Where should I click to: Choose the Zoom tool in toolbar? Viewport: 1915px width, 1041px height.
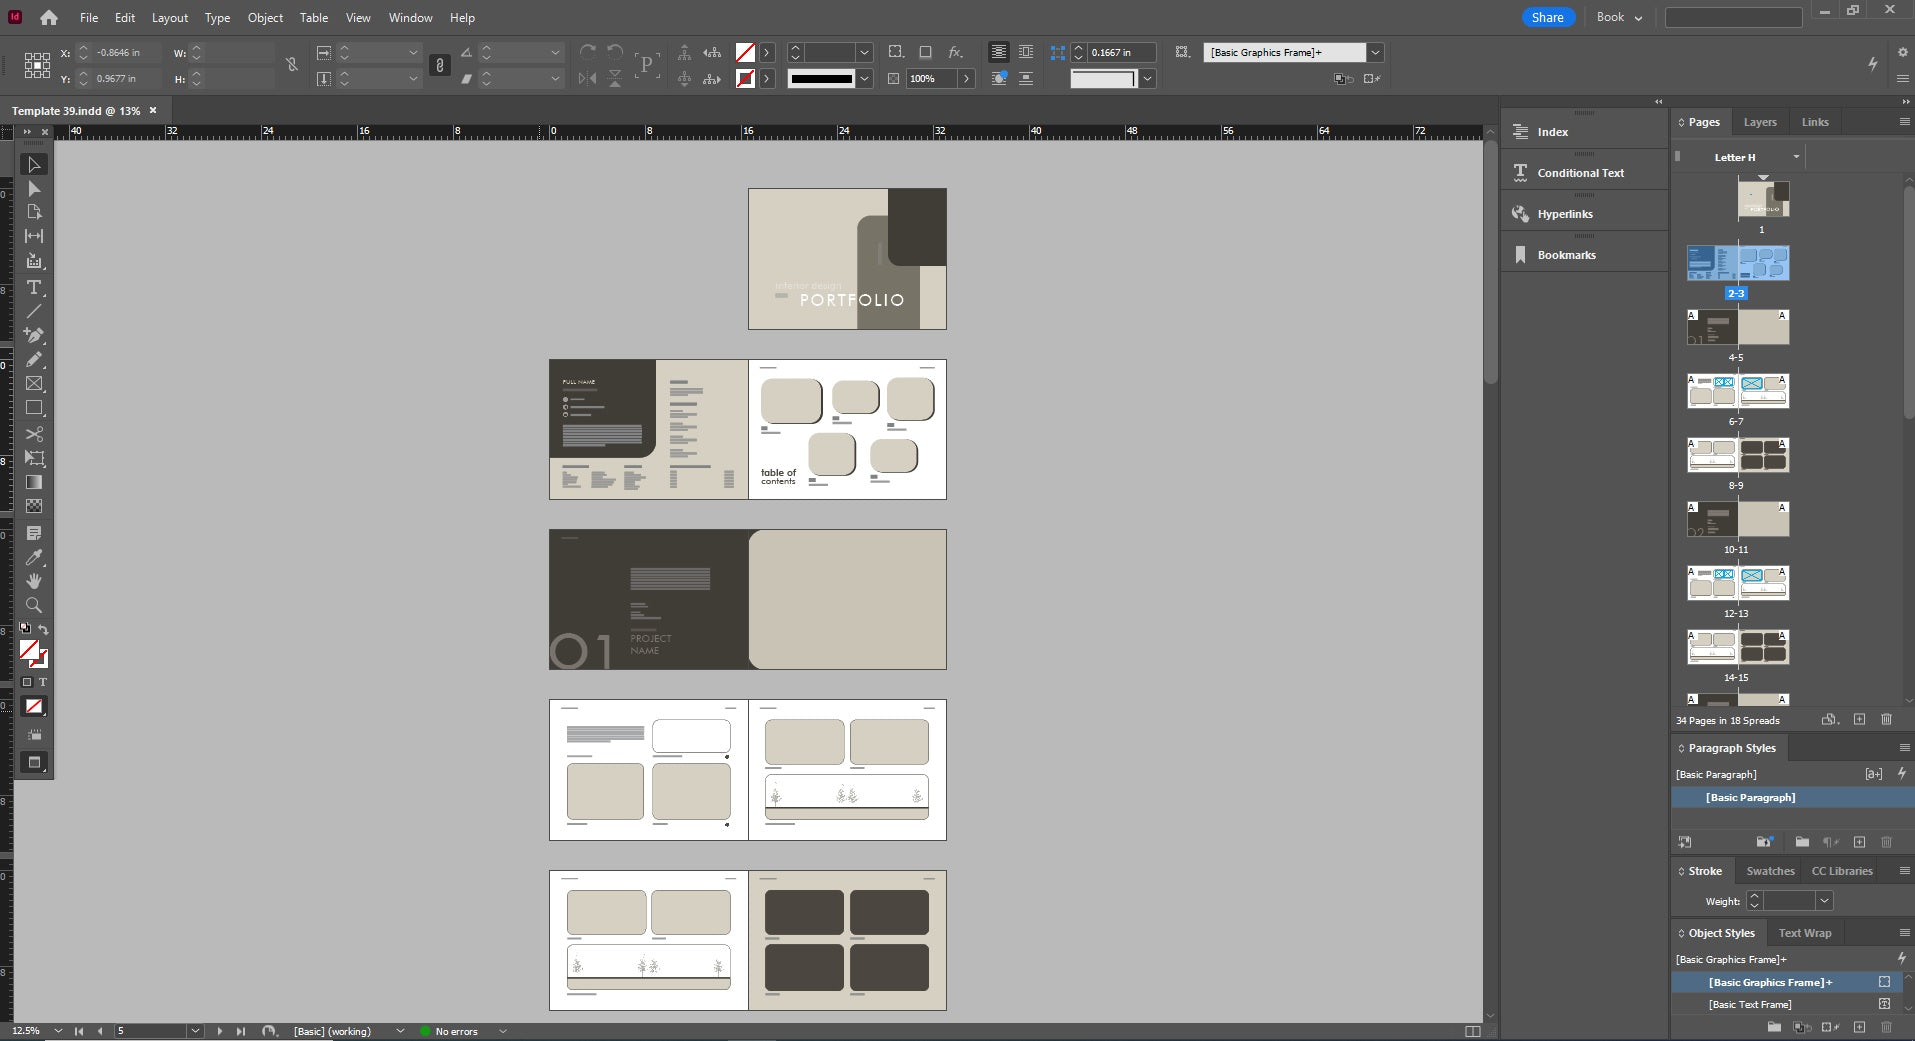(x=34, y=605)
